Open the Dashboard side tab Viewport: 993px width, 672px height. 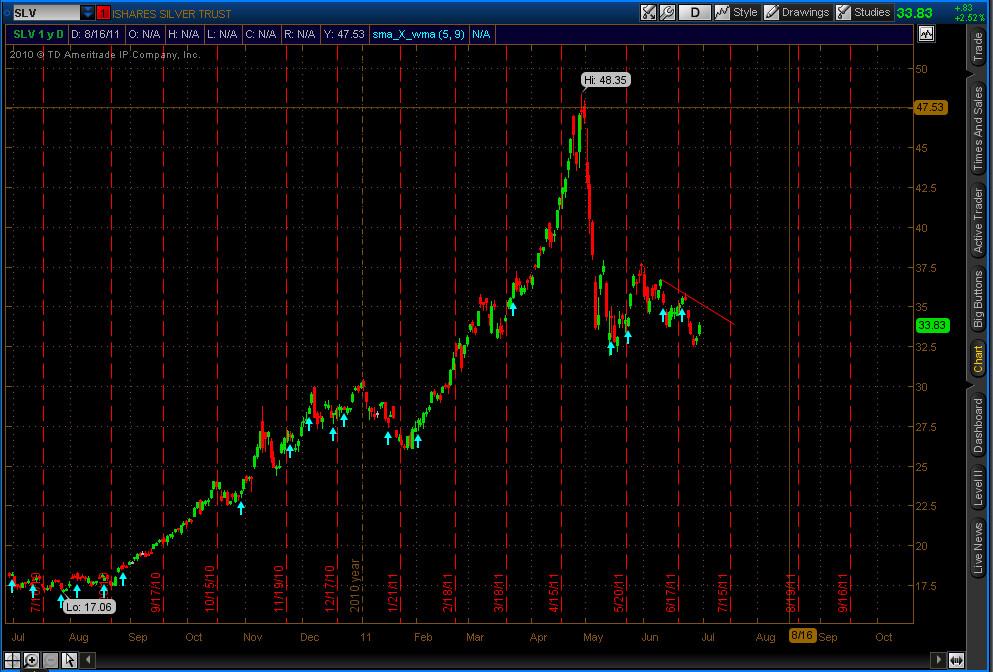click(x=979, y=424)
